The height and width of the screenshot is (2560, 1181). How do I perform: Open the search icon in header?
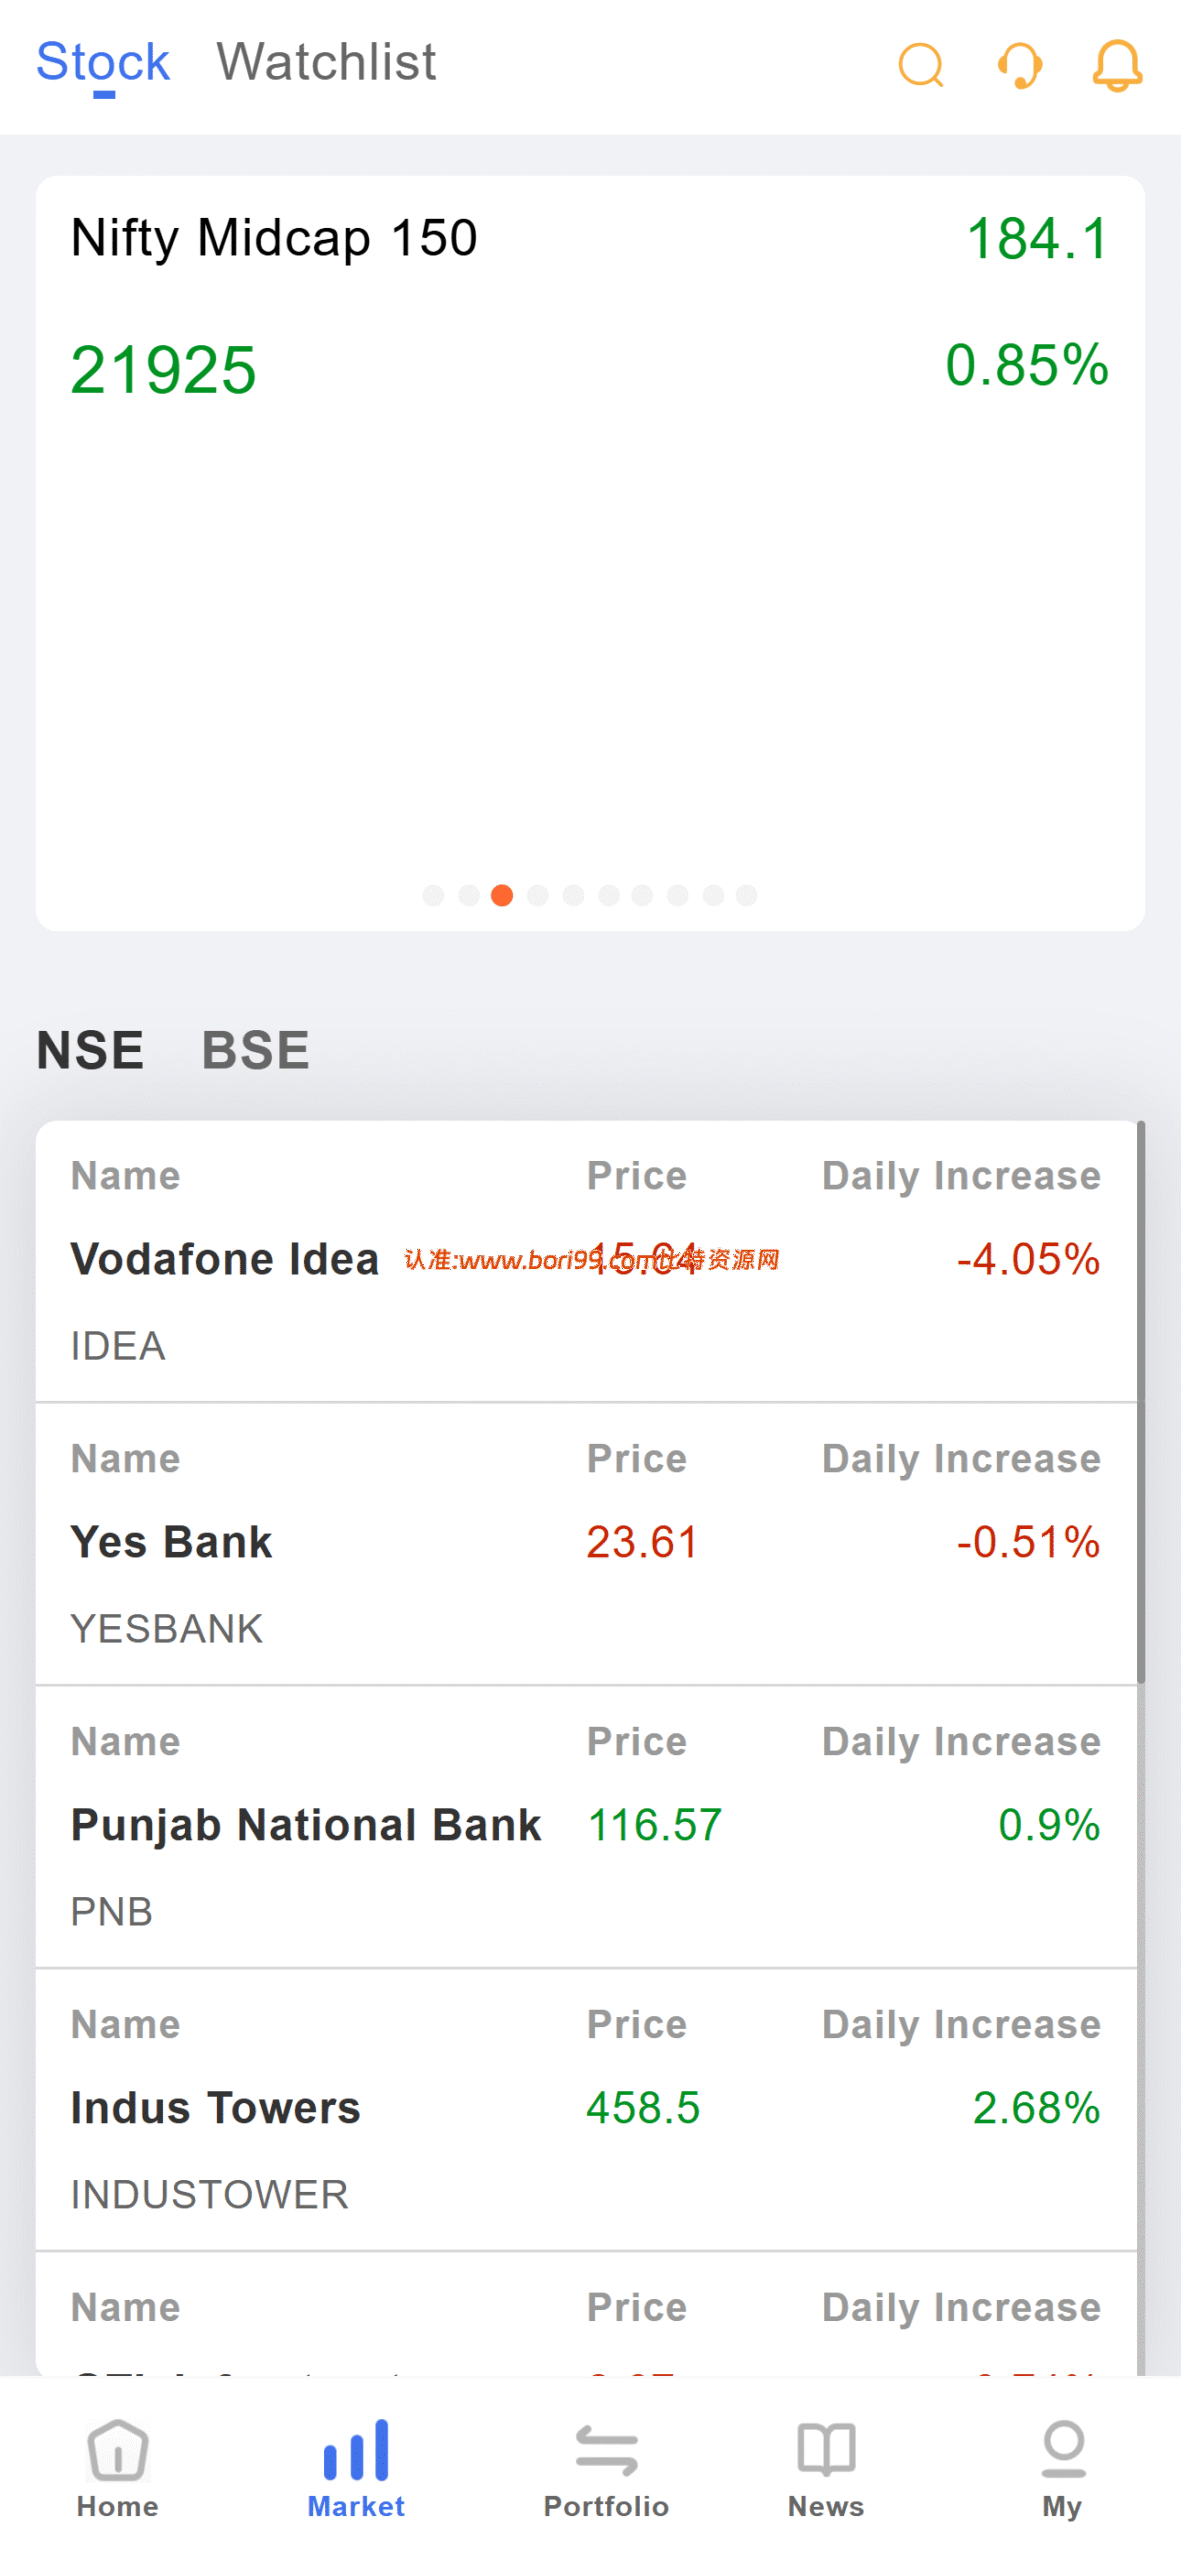[x=920, y=66]
